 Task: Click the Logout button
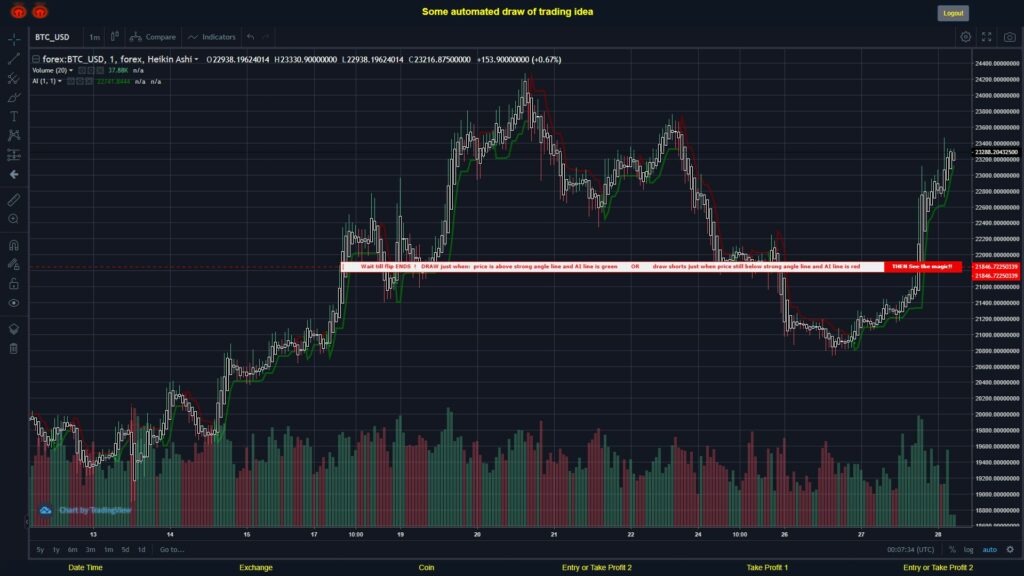[953, 13]
